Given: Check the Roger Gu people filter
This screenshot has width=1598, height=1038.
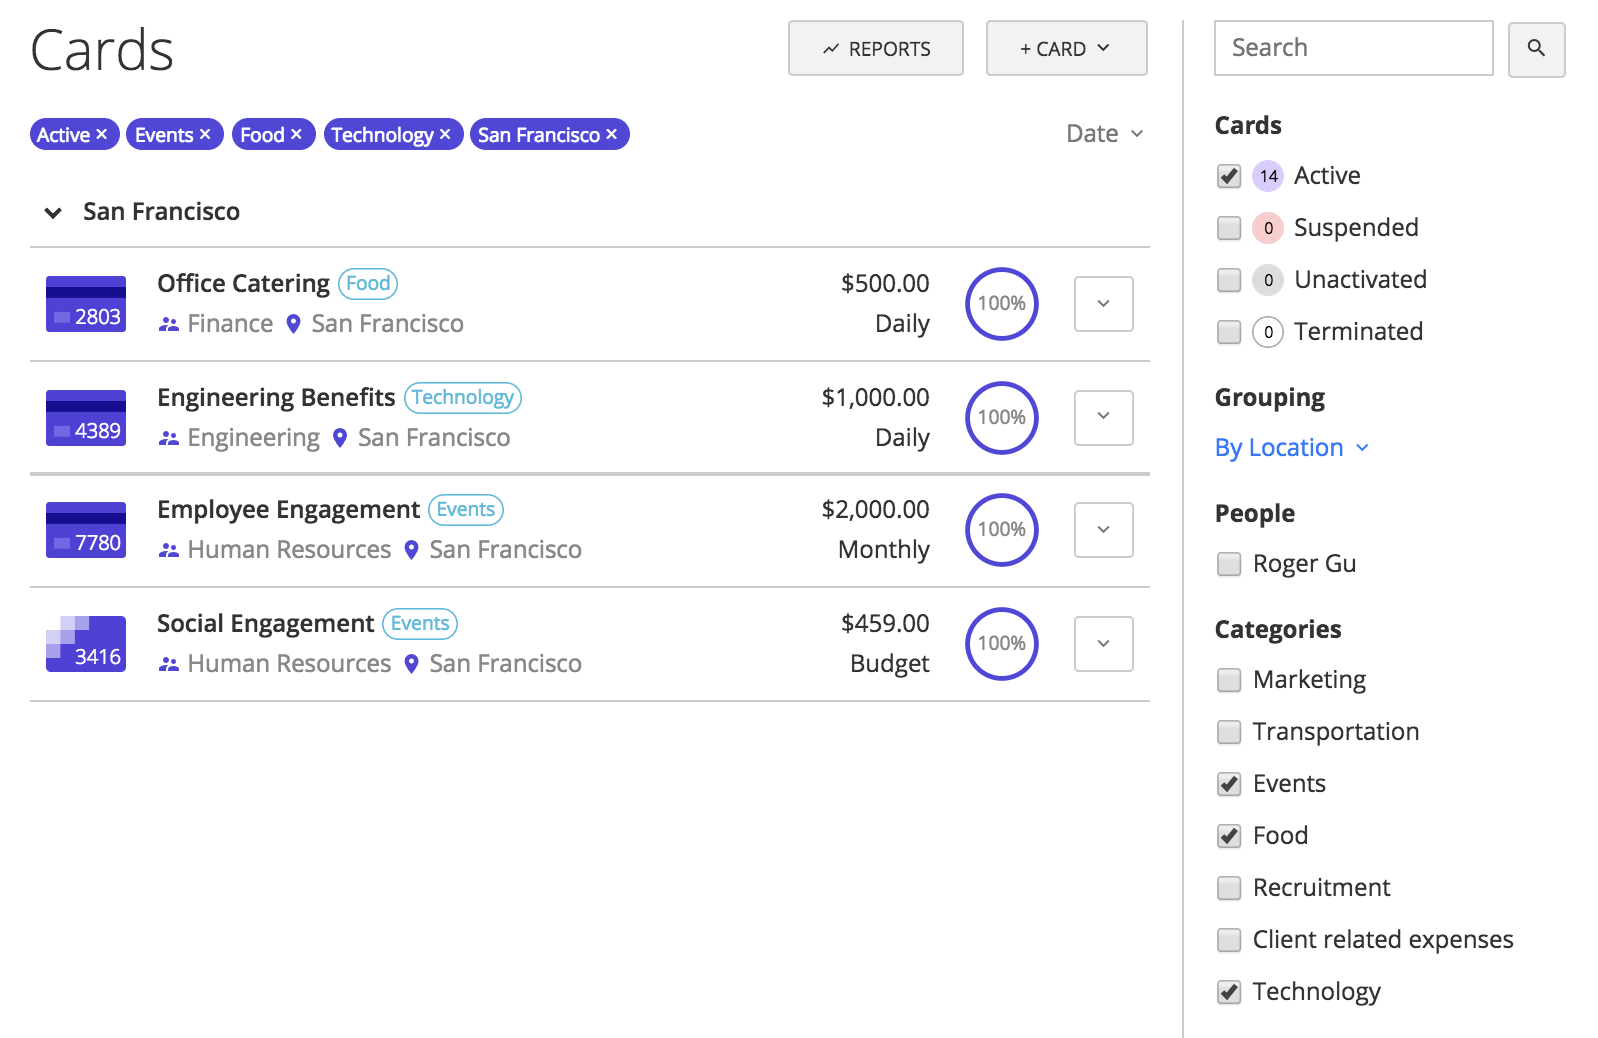Looking at the screenshot, I should (1229, 564).
